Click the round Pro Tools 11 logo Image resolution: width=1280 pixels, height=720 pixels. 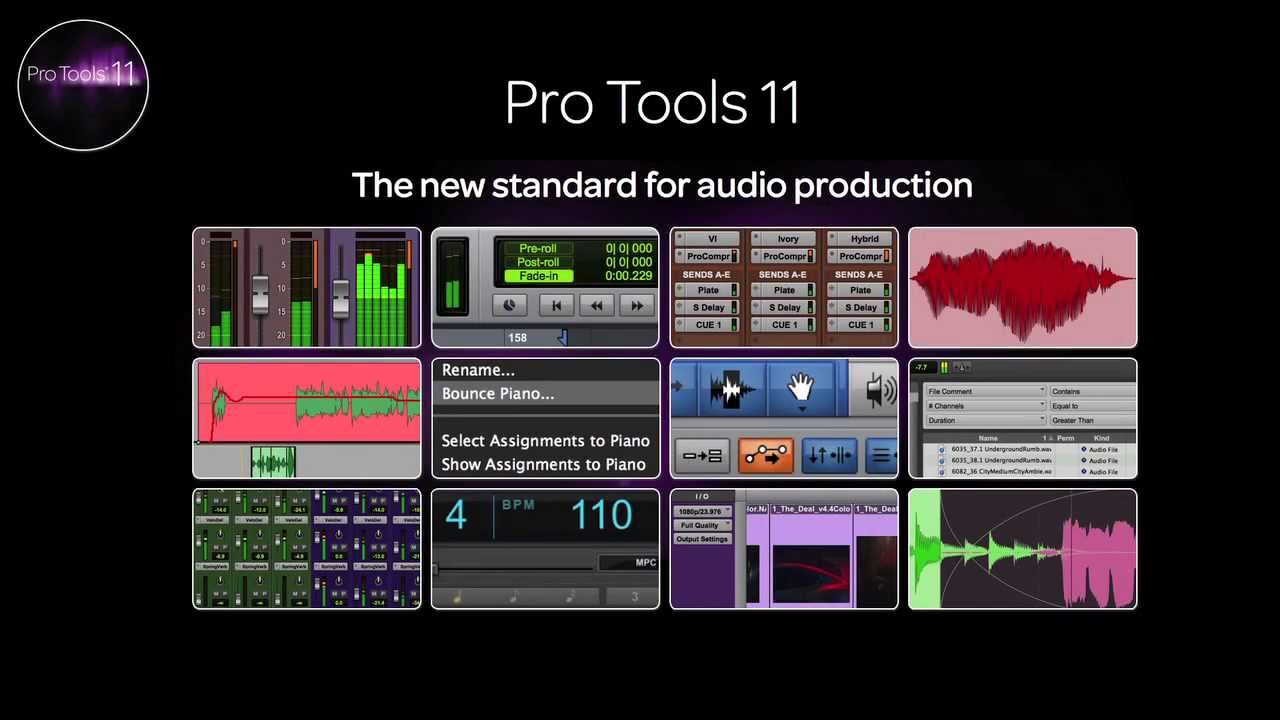coord(83,85)
